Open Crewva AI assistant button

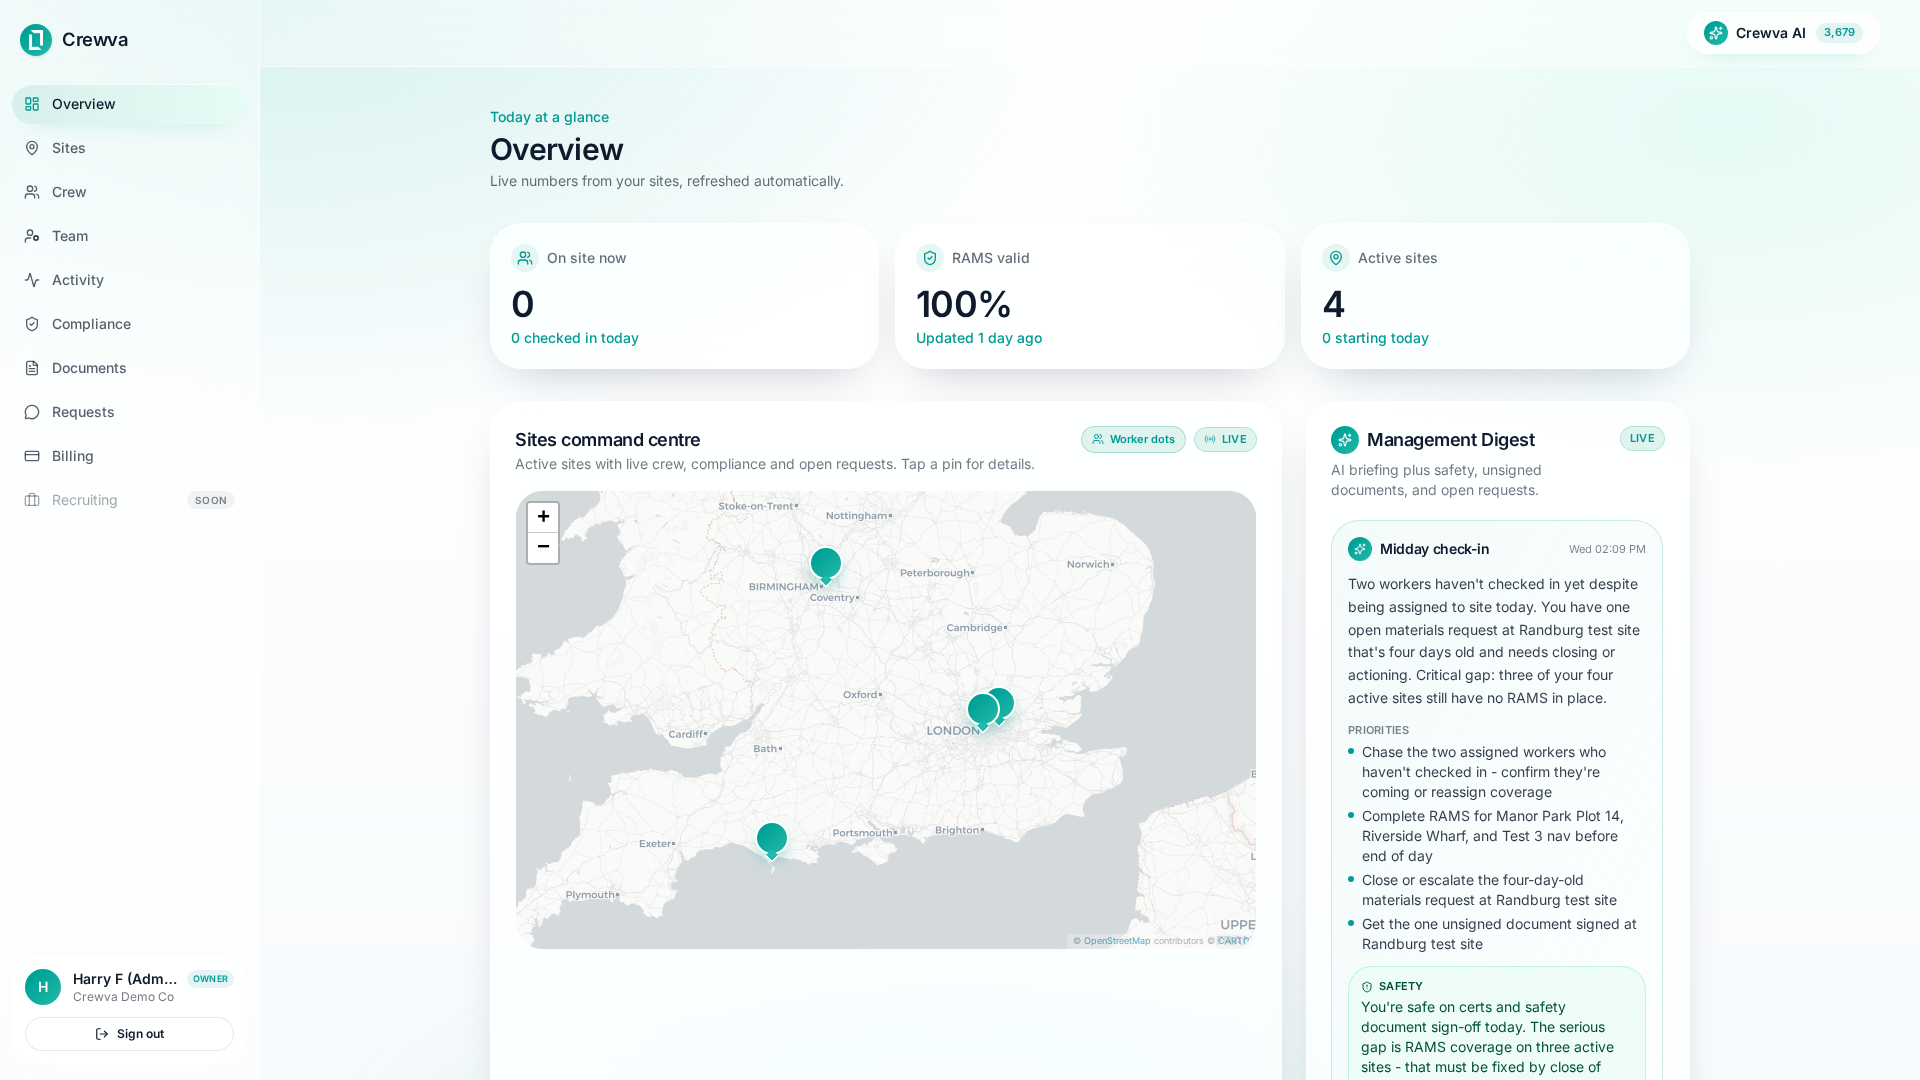click(1783, 33)
